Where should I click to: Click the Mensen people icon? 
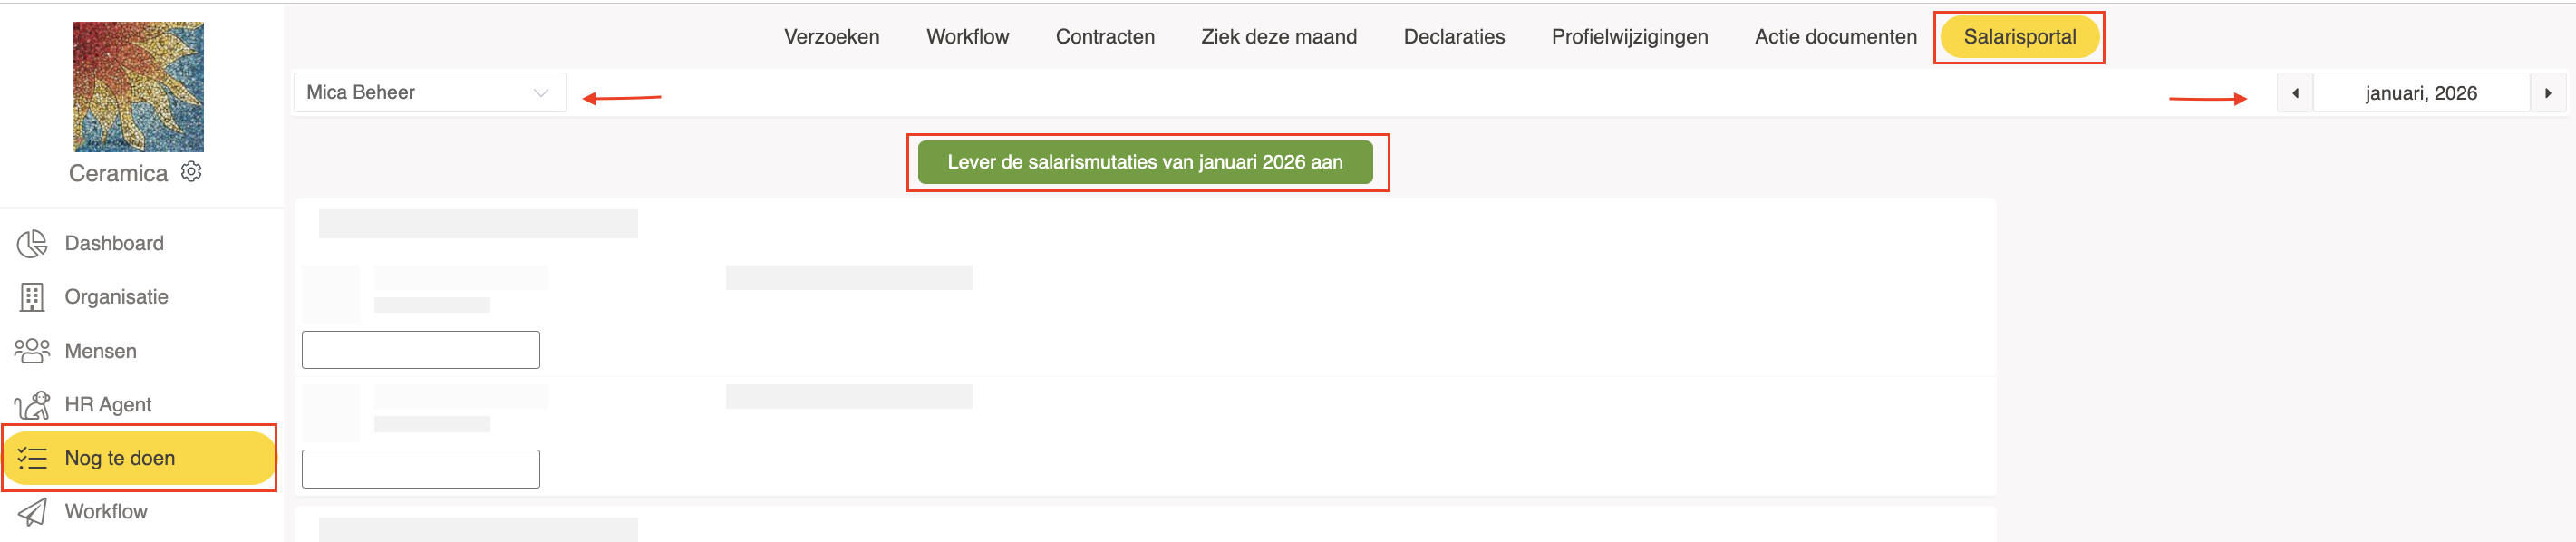pyautogui.click(x=32, y=351)
